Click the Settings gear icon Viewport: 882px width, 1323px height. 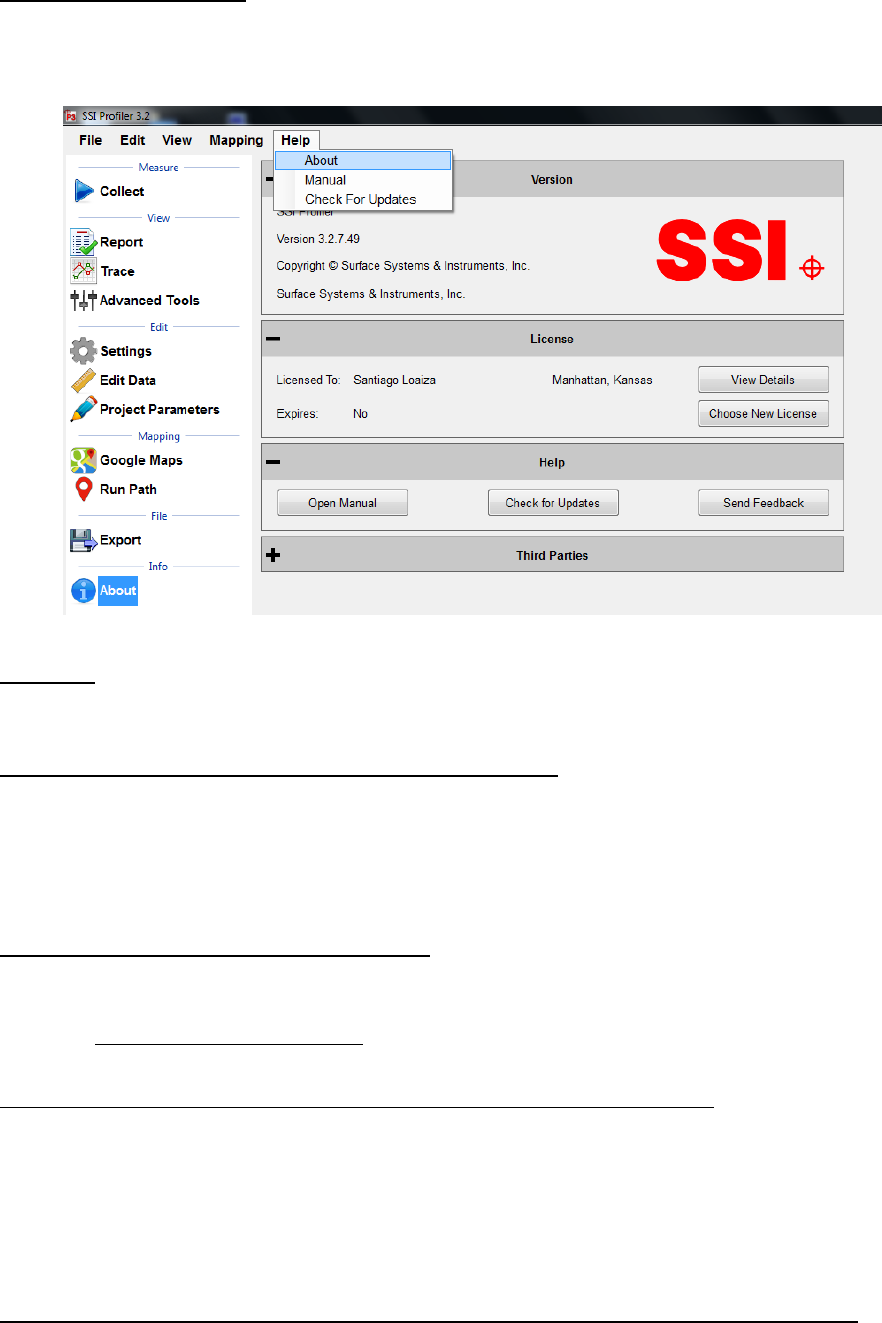(x=83, y=351)
